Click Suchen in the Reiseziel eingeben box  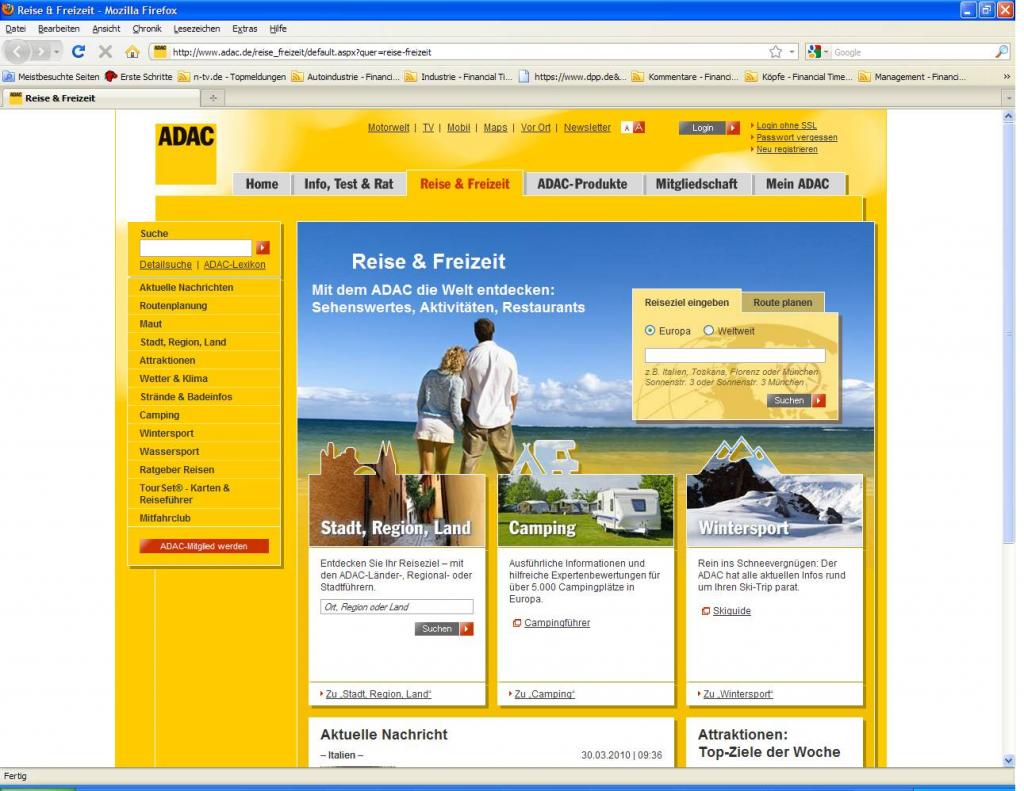point(796,400)
